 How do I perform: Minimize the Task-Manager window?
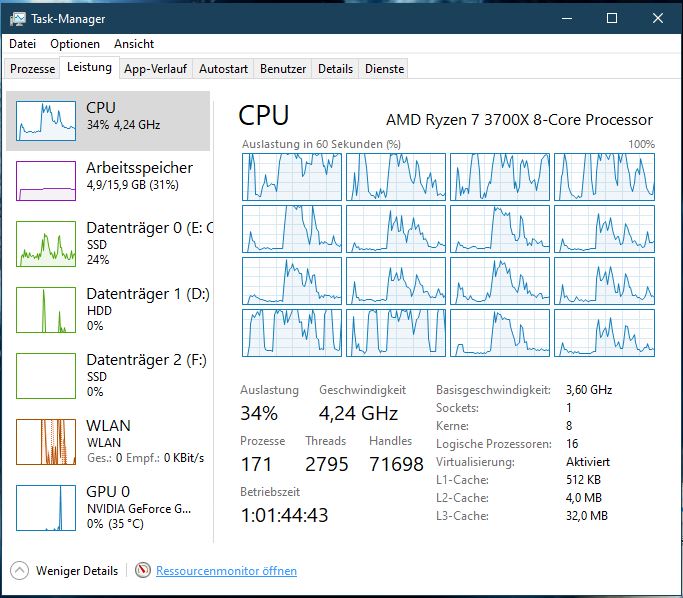coord(567,18)
